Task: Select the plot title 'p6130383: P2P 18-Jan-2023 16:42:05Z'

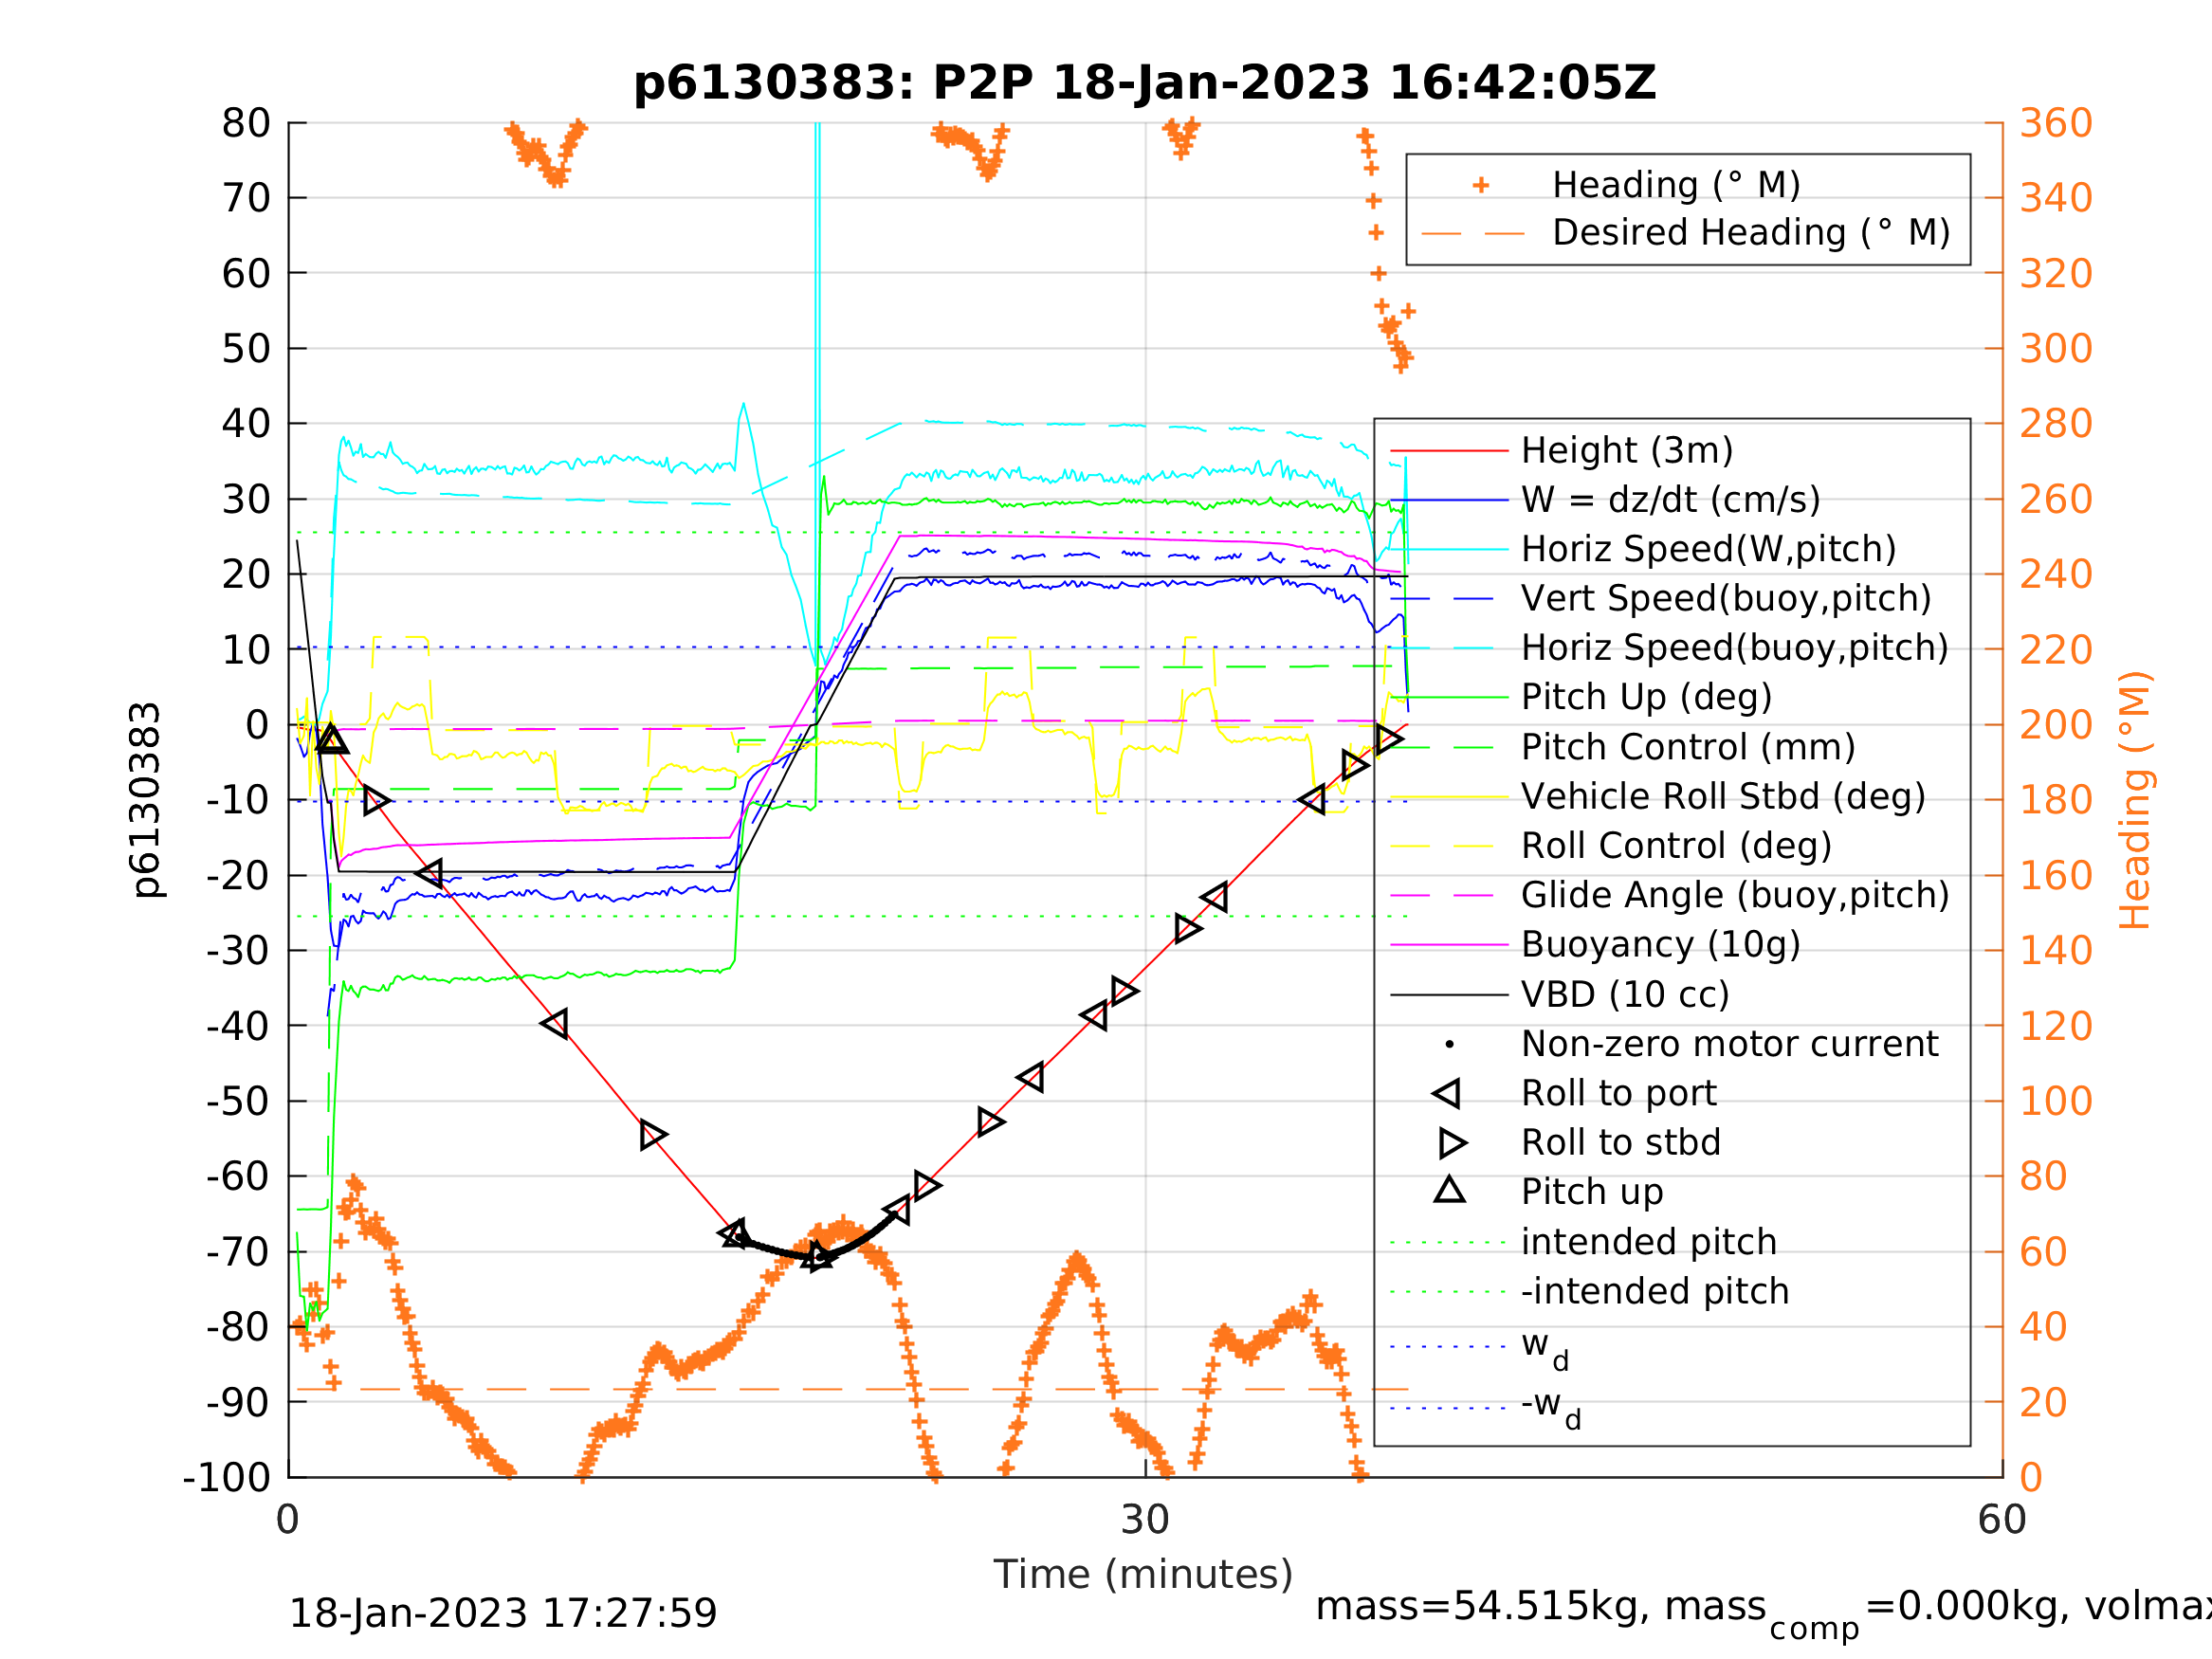Action: pos(1145,82)
